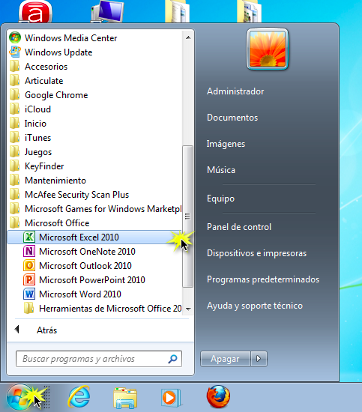
Task: Click the Articulate folder icon
Action: click(x=15, y=81)
